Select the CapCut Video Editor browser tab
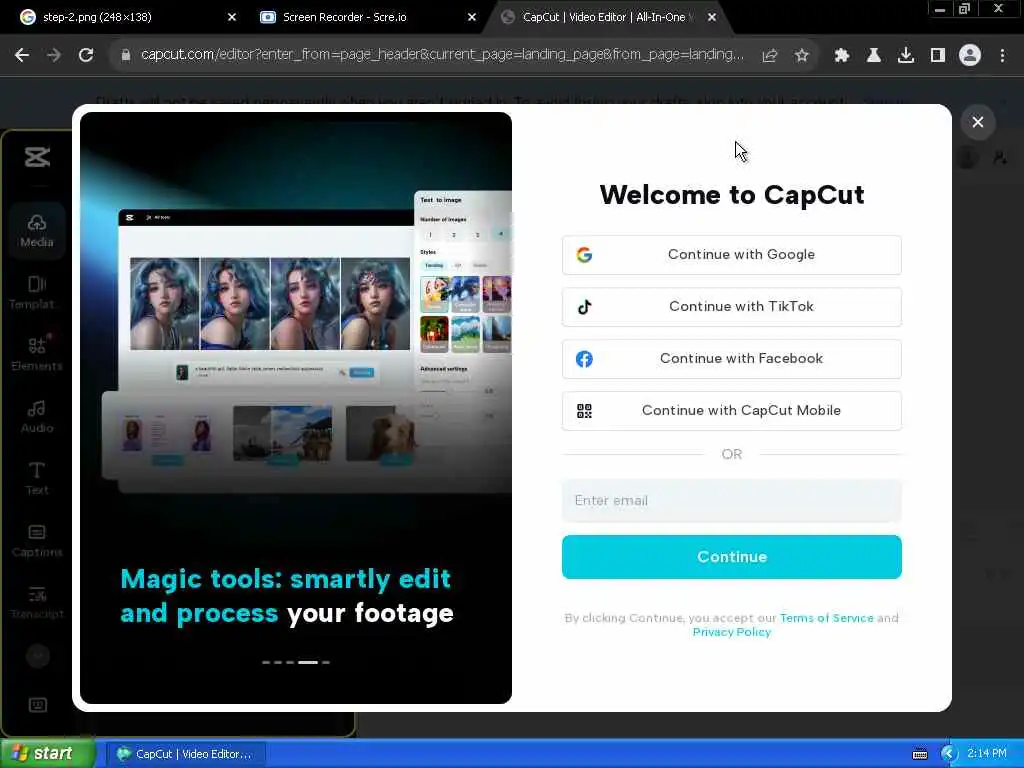 tap(603, 17)
